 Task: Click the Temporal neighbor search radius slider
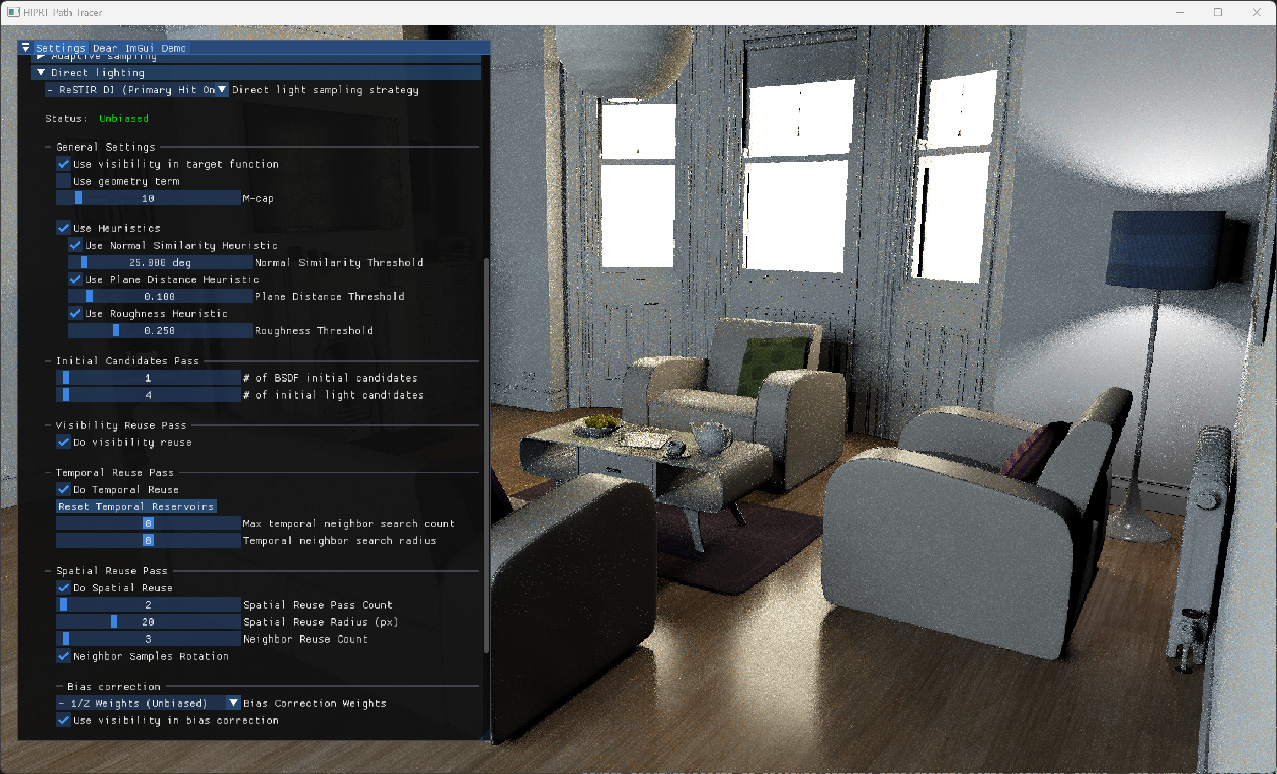click(148, 540)
